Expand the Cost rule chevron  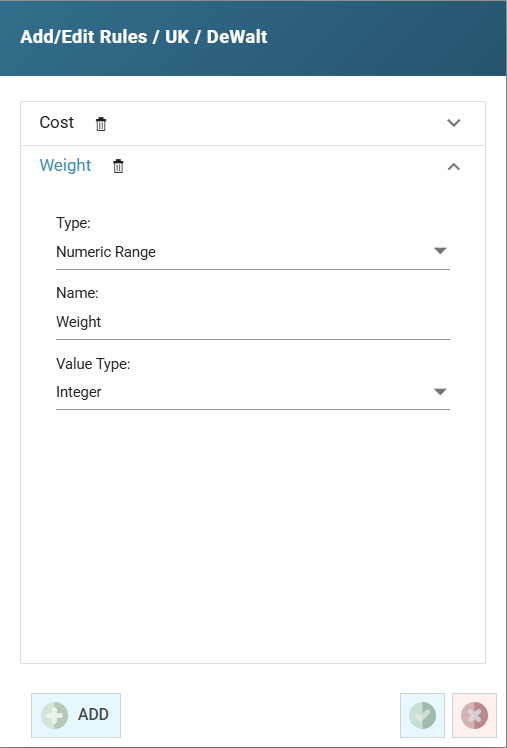pyautogui.click(x=454, y=123)
